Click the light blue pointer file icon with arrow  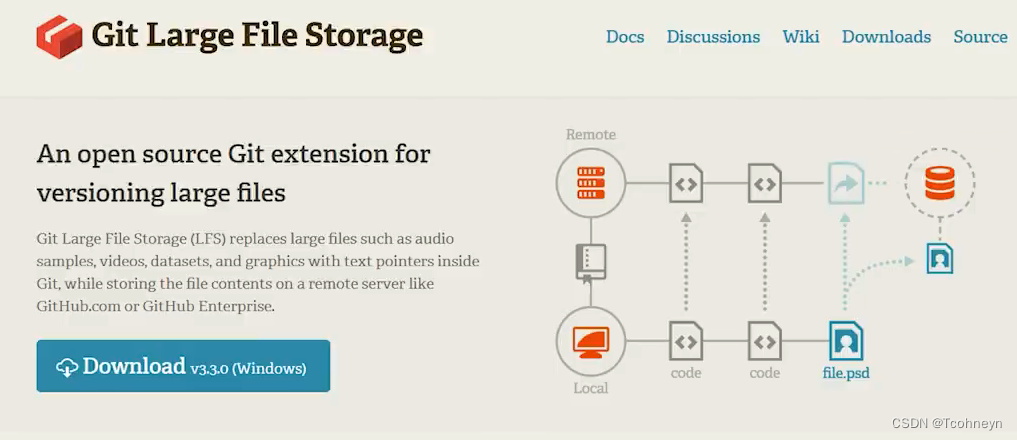point(846,183)
